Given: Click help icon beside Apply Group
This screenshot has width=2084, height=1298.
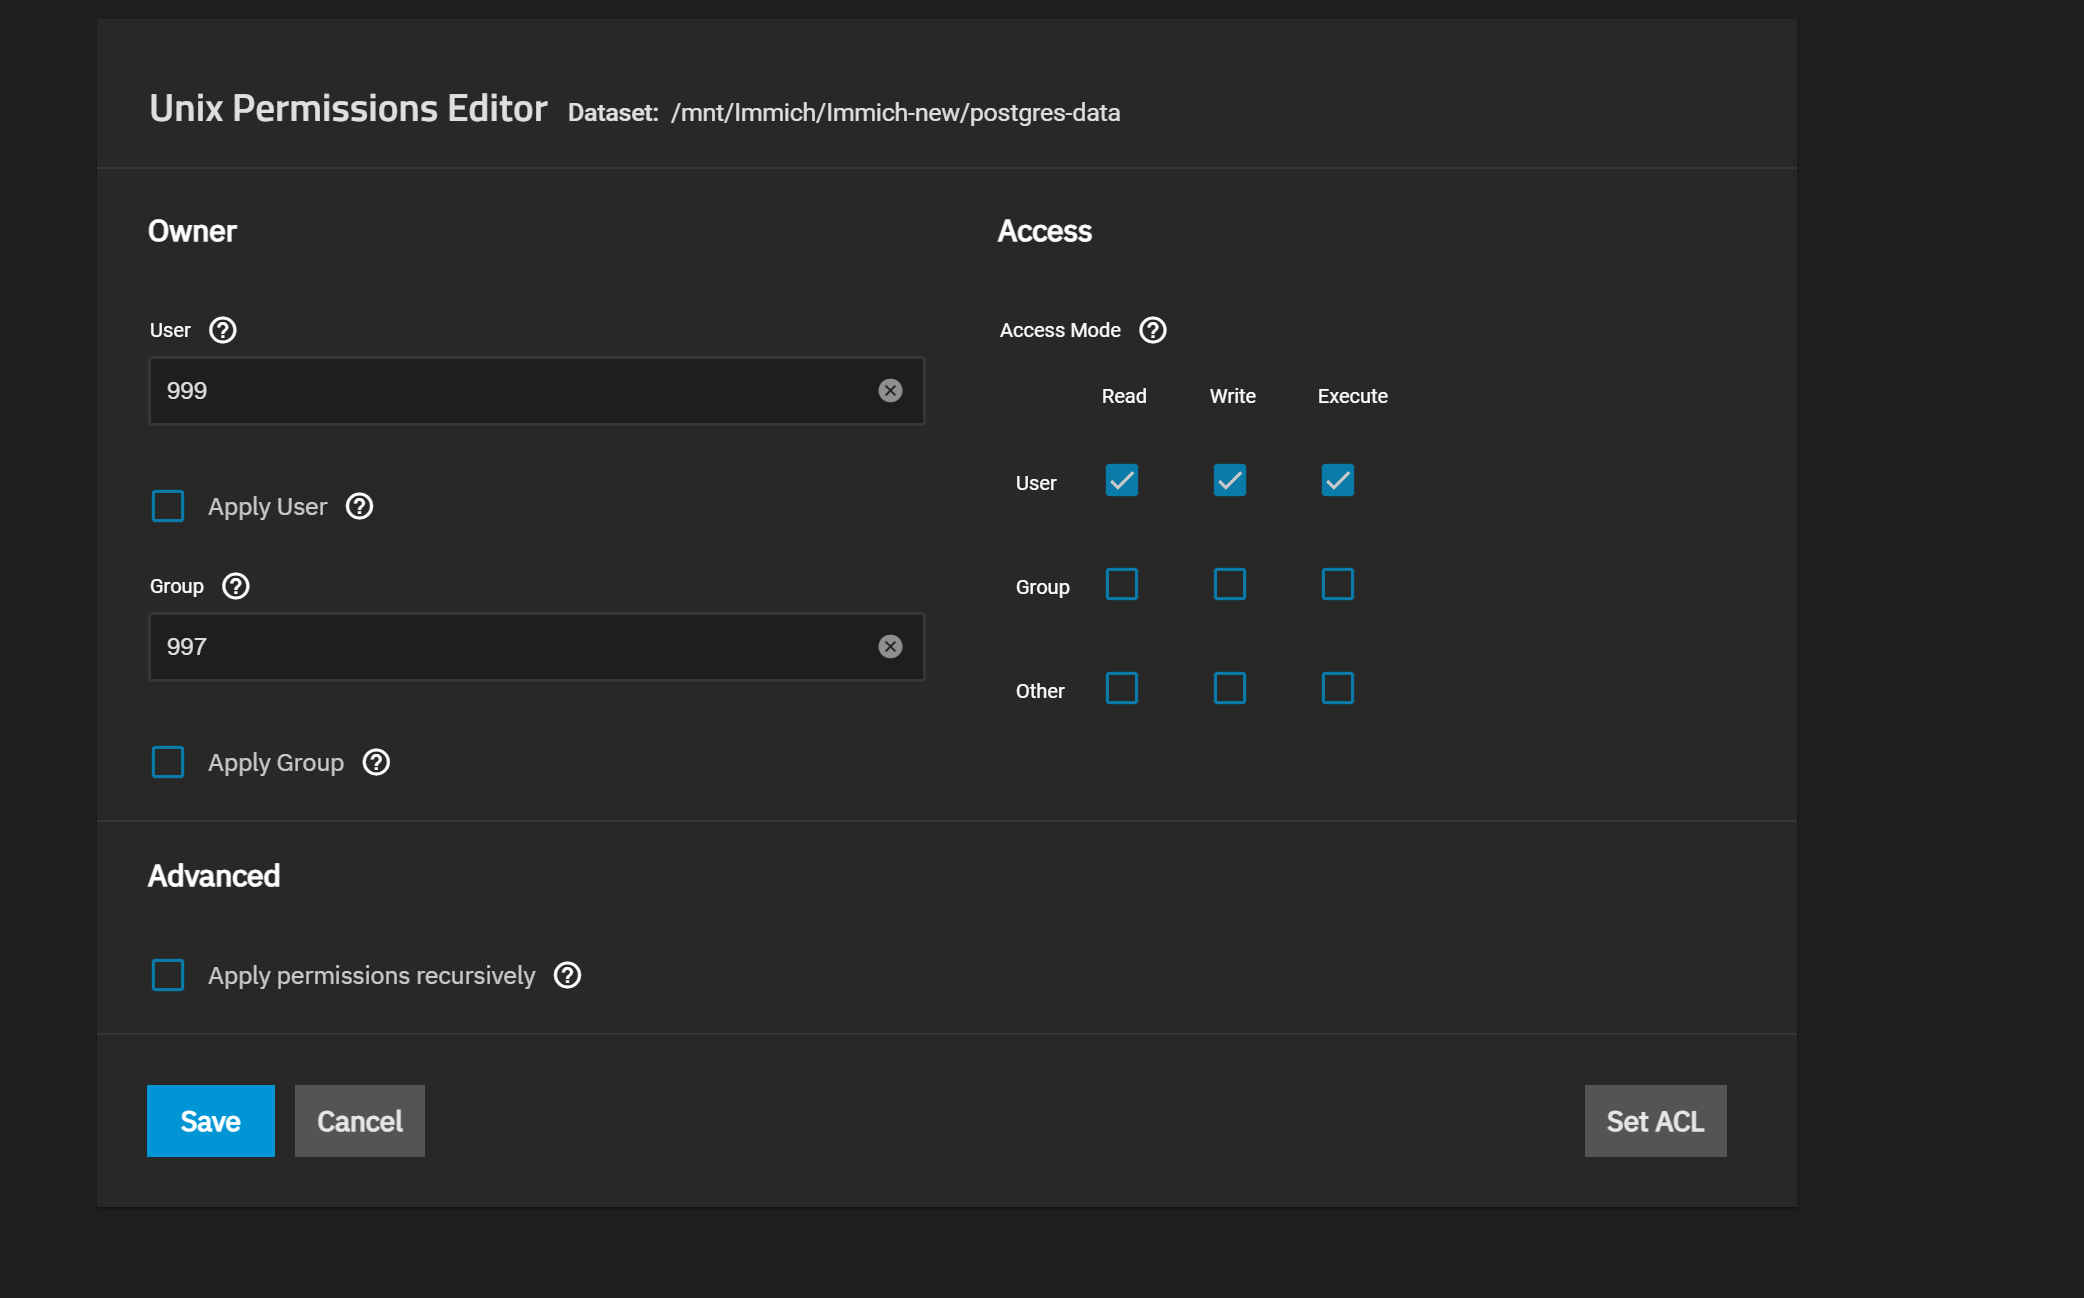Looking at the screenshot, I should point(376,763).
